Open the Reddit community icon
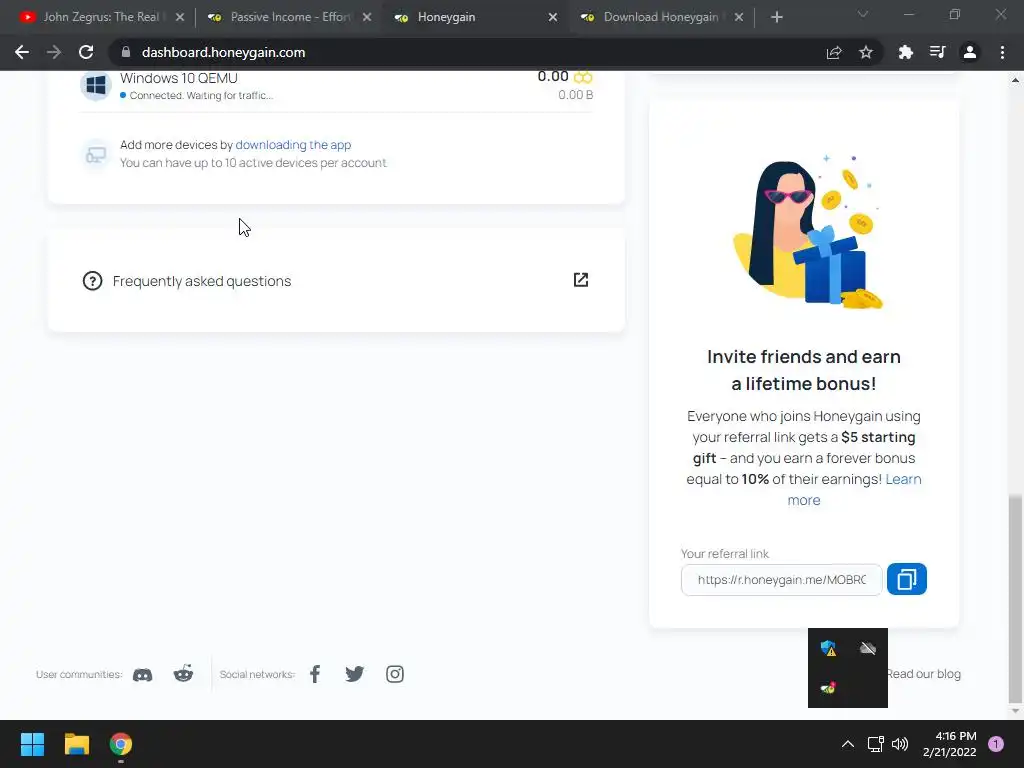Image resolution: width=1024 pixels, height=768 pixels. click(184, 674)
